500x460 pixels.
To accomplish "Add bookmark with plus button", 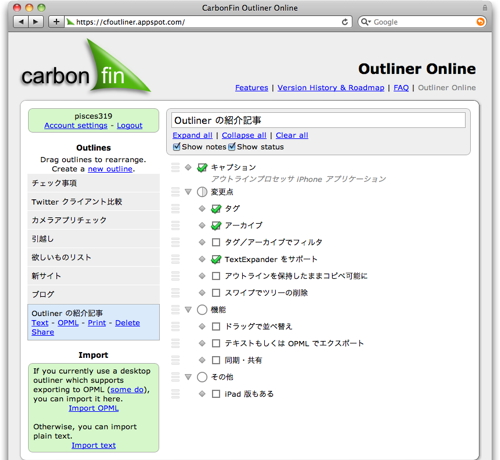I will click(56, 22).
